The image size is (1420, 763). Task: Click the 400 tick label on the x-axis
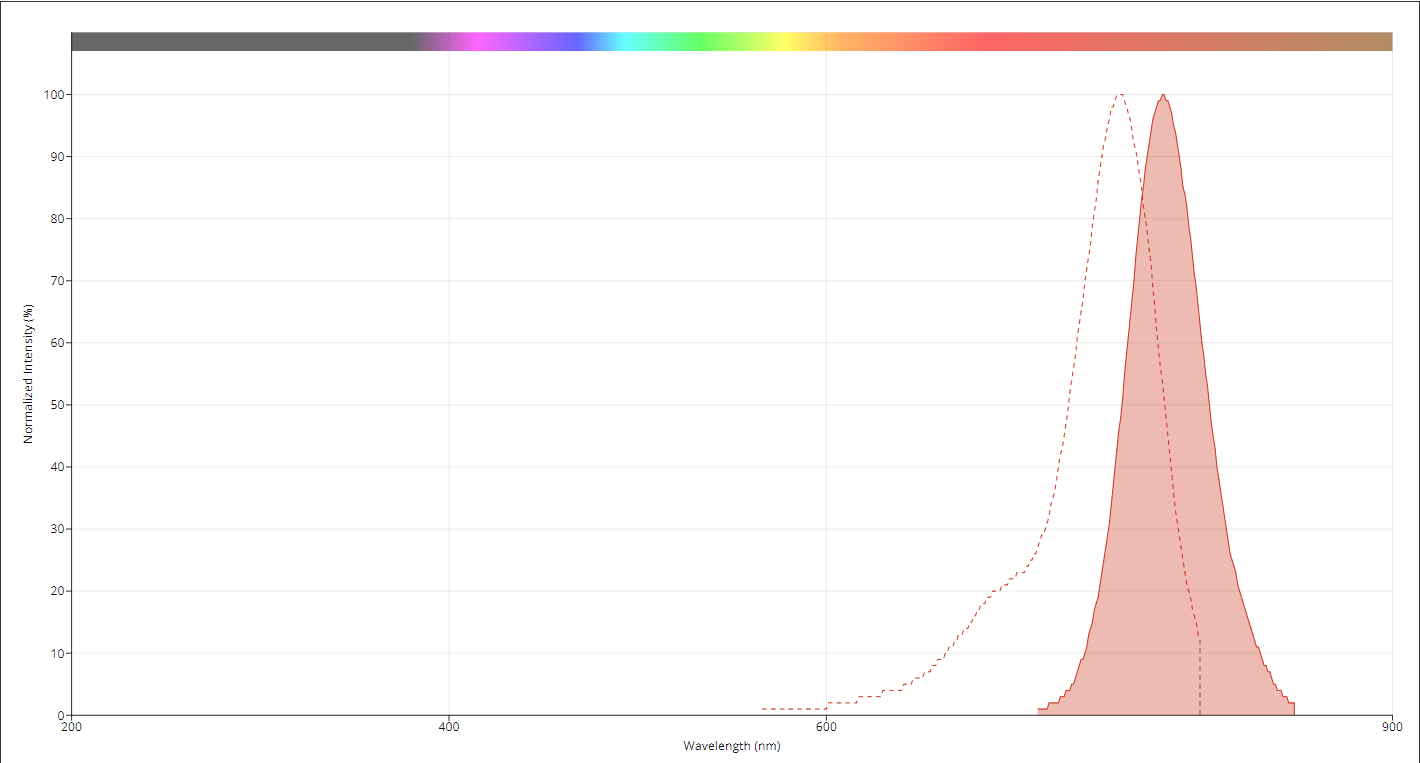449,727
